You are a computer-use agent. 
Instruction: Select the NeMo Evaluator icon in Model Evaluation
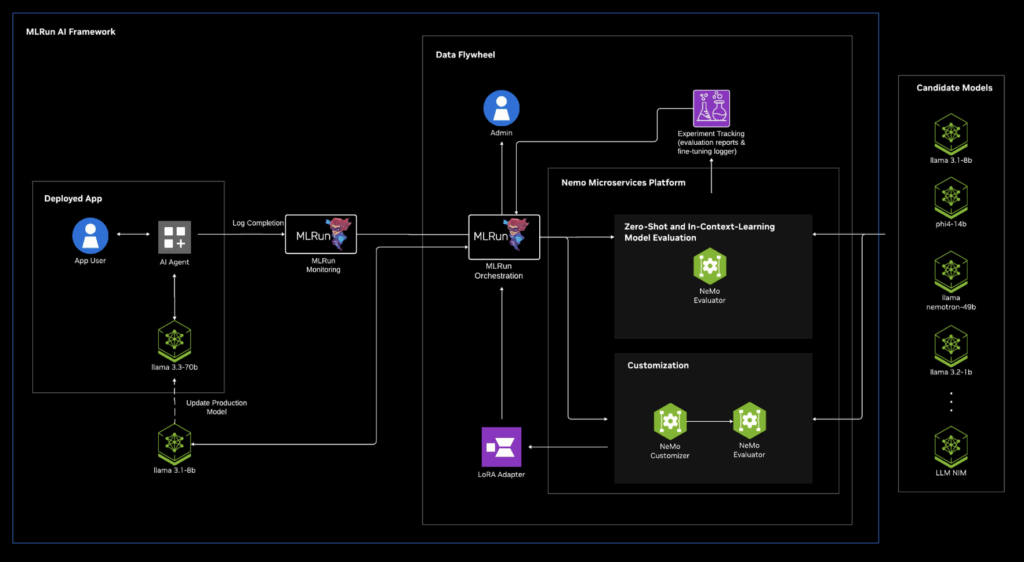(x=710, y=266)
